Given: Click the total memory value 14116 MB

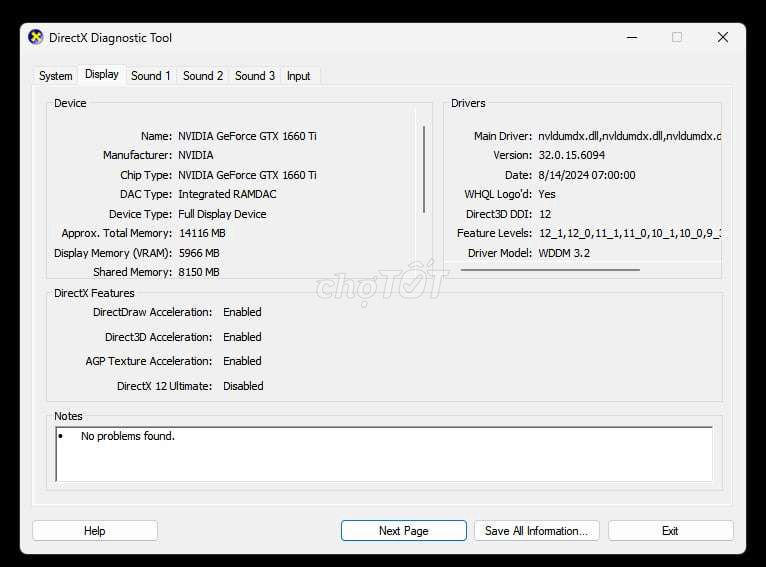Looking at the screenshot, I should click(x=202, y=233).
